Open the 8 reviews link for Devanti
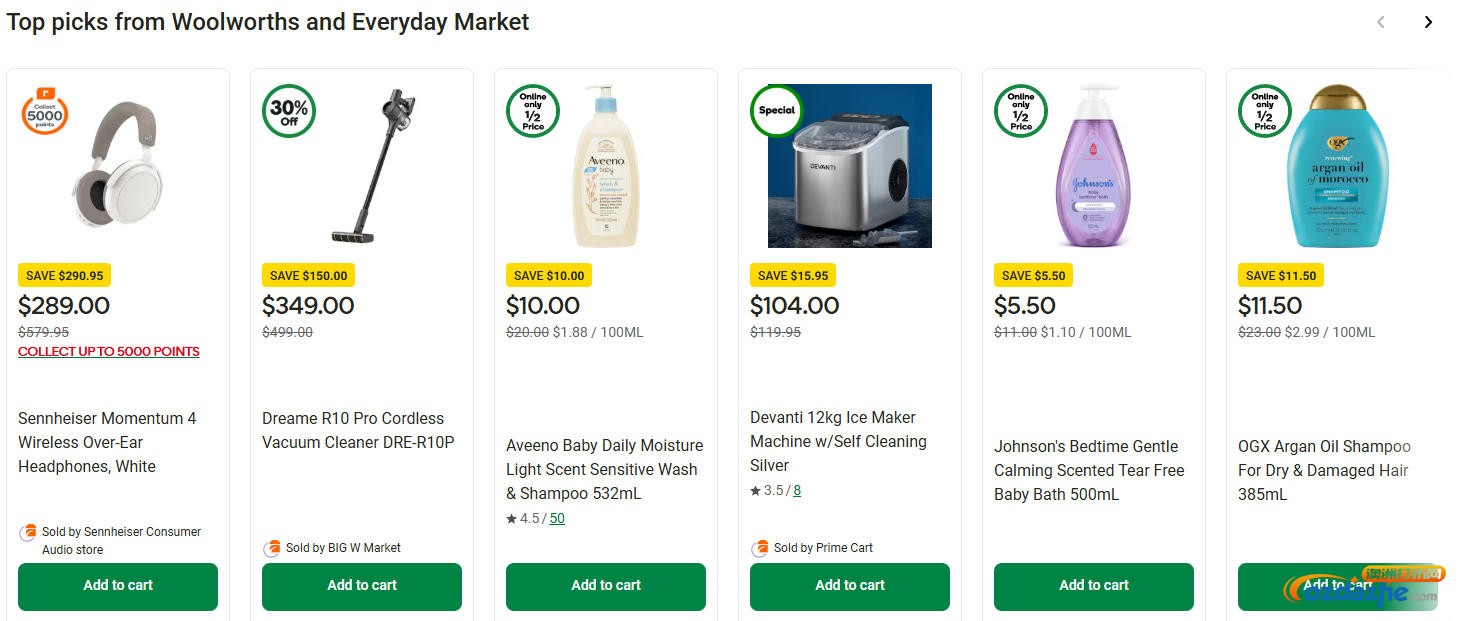Screen dimensions: 1468x621 [x=797, y=491]
